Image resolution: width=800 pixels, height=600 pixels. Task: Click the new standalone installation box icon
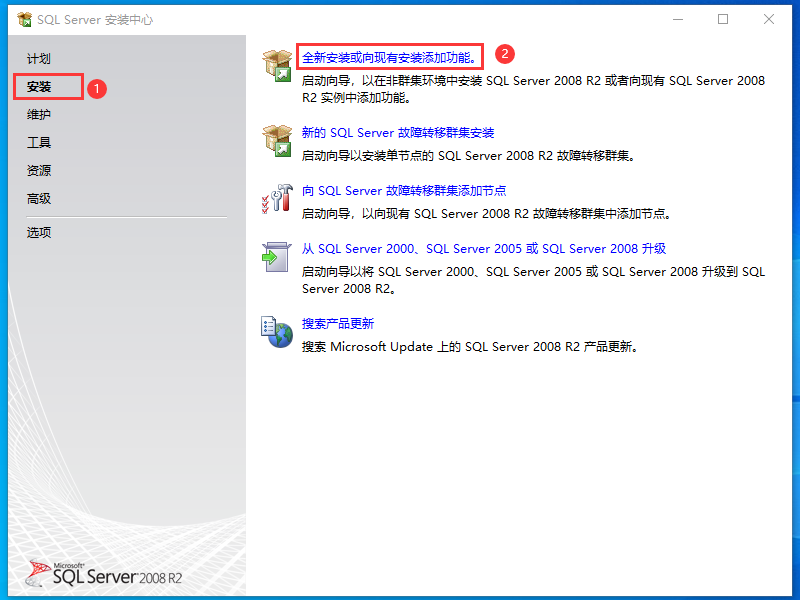tap(277, 66)
